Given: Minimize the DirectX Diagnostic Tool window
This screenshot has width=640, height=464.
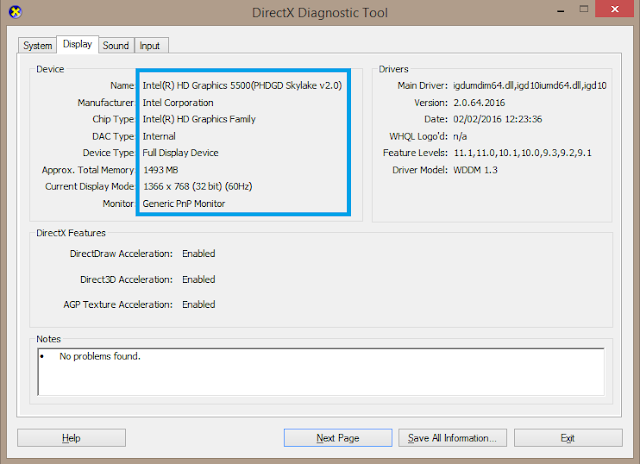Looking at the screenshot, I should click(561, 10).
